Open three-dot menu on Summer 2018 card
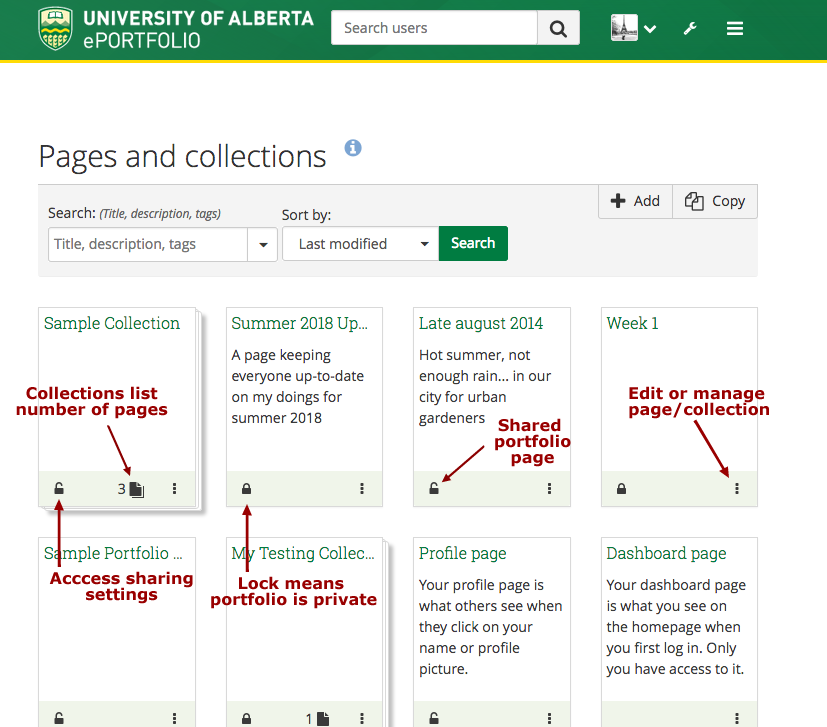This screenshot has width=827, height=727. click(x=362, y=489)
